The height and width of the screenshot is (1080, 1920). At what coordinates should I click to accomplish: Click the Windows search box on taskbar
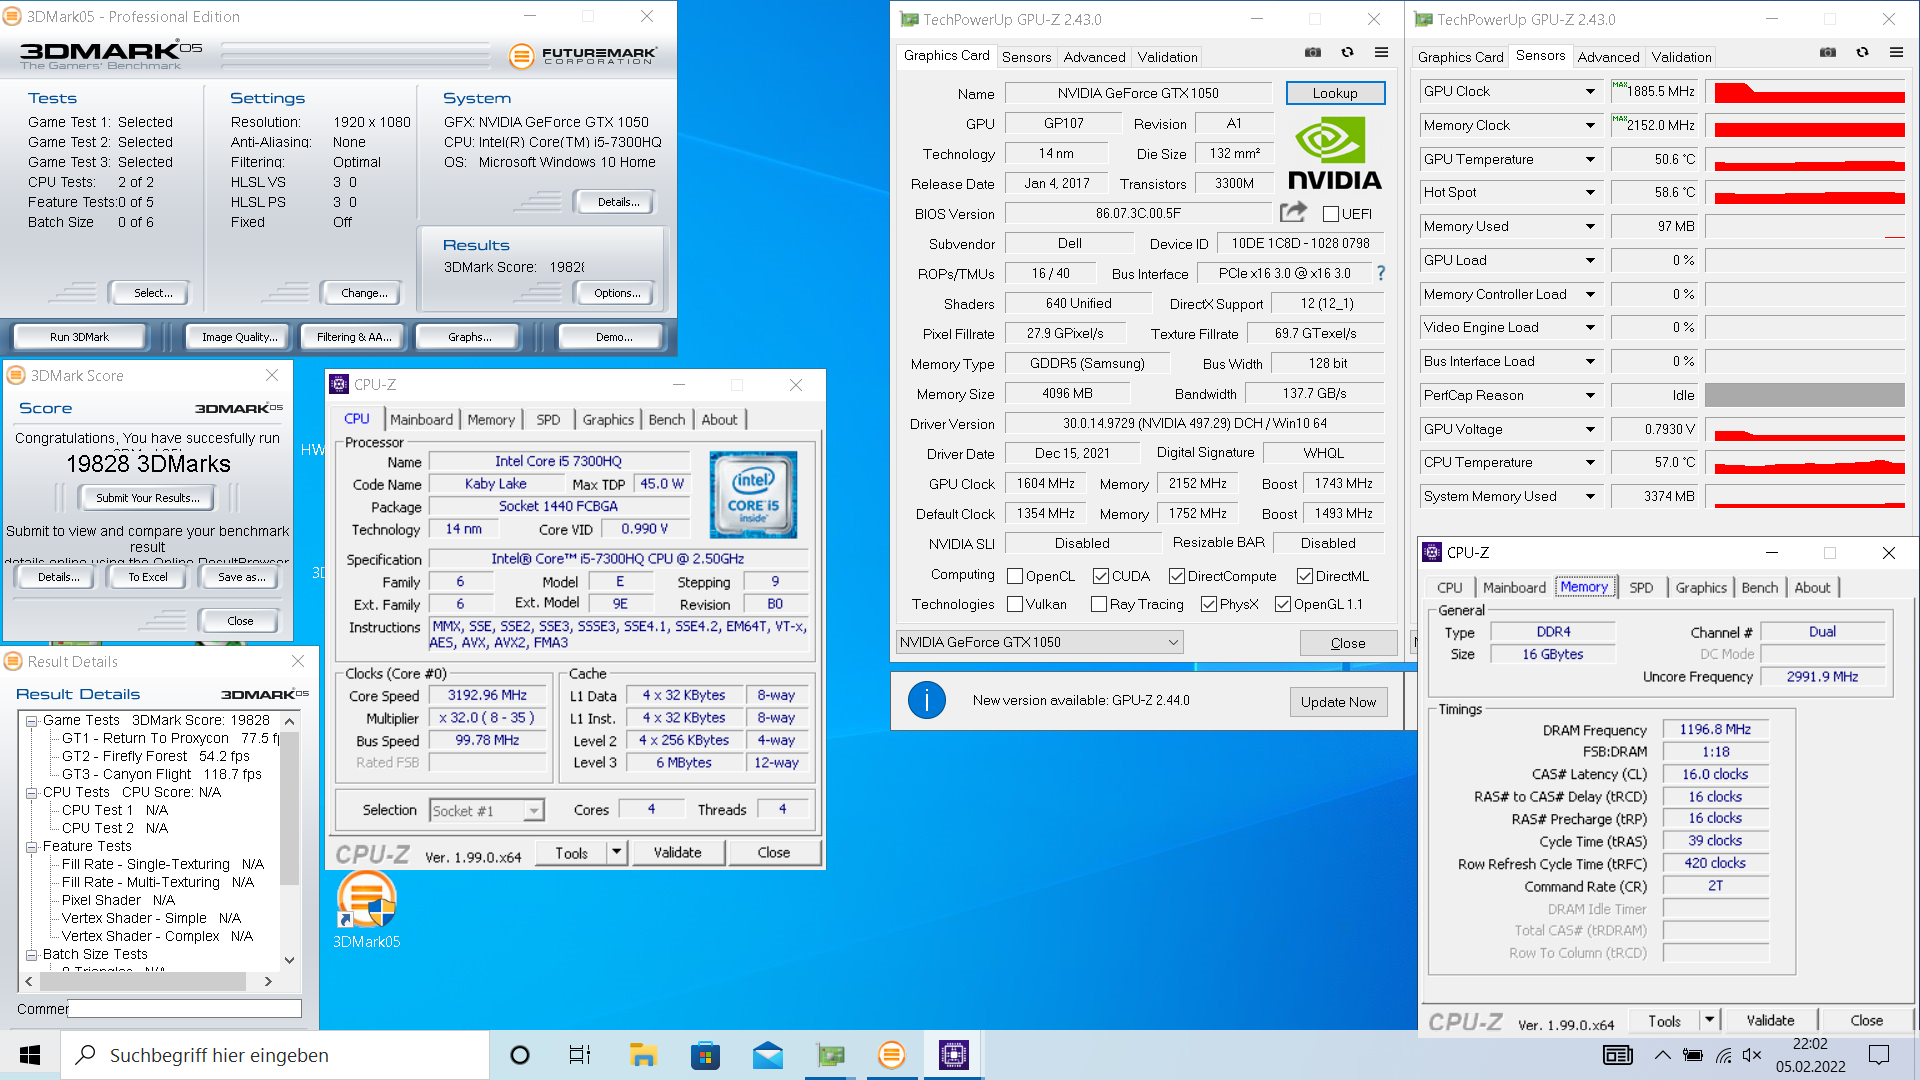275,1055
